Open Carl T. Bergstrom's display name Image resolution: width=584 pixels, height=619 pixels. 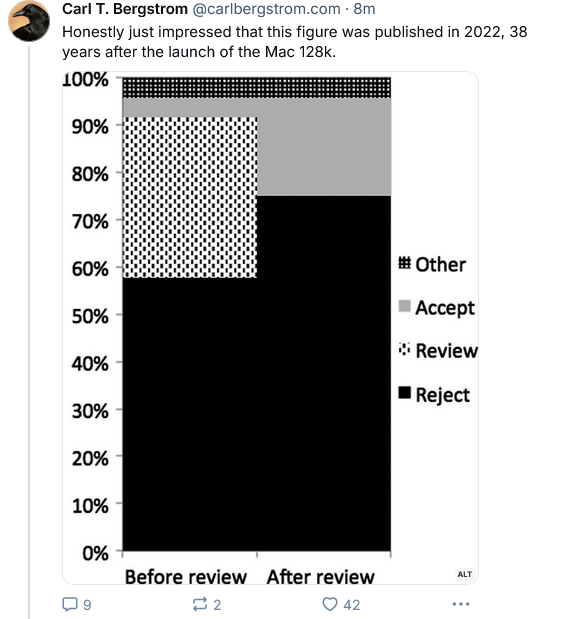click(124, 9)
